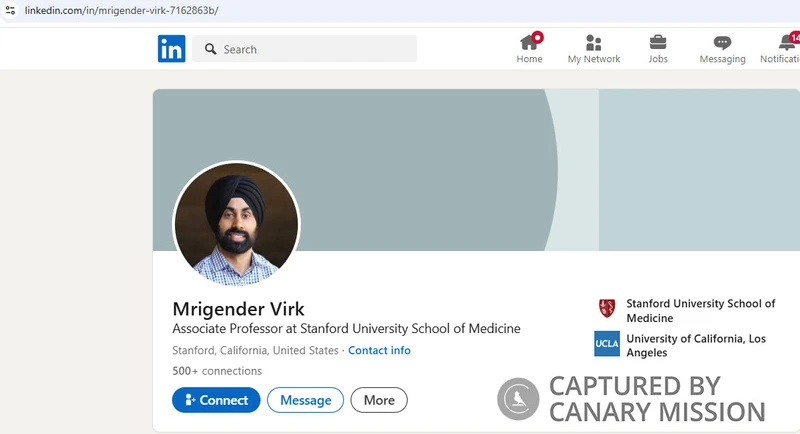The image size is (800, 434).
Task: Open Stanford University School of Medicine link
Action: pyautogui.click(x=701, y=311)
